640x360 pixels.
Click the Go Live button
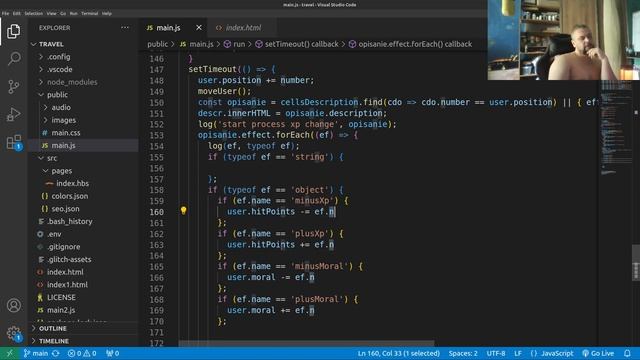(598, 353)
